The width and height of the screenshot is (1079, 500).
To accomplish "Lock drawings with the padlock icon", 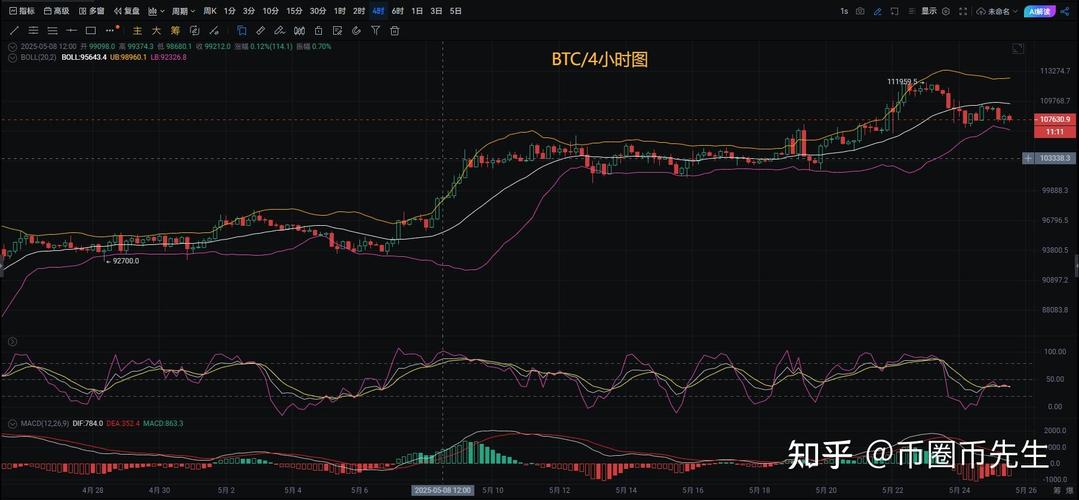I will click(318, 31).
